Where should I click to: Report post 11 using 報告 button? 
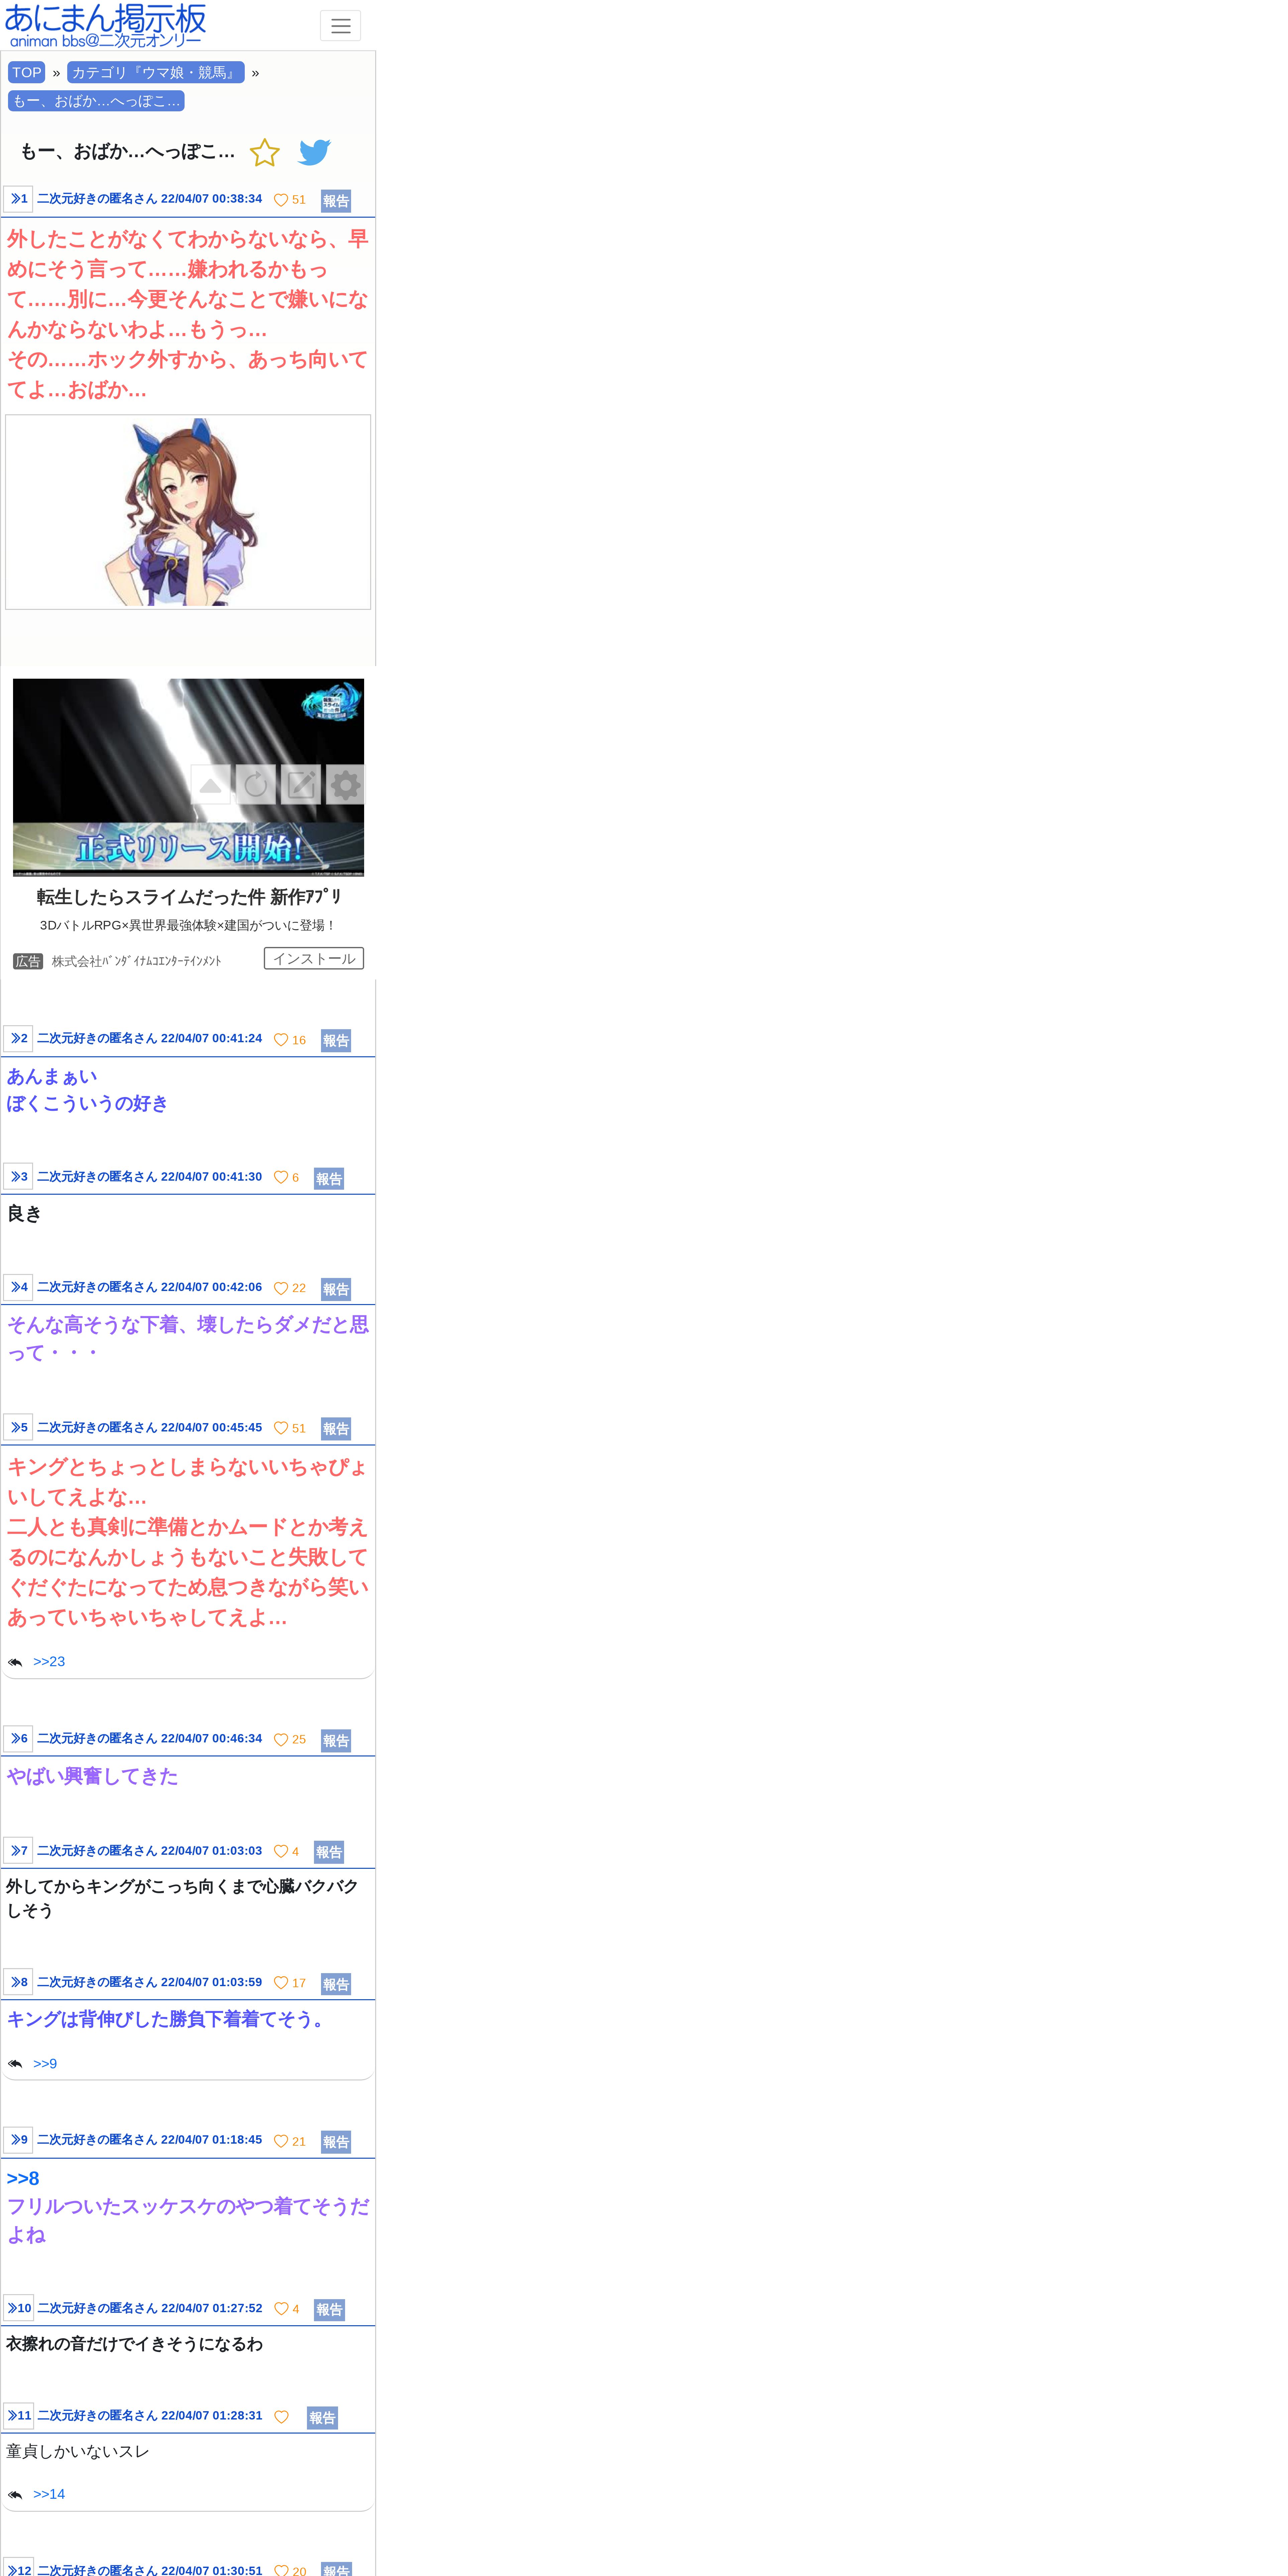coord(322,2418)
